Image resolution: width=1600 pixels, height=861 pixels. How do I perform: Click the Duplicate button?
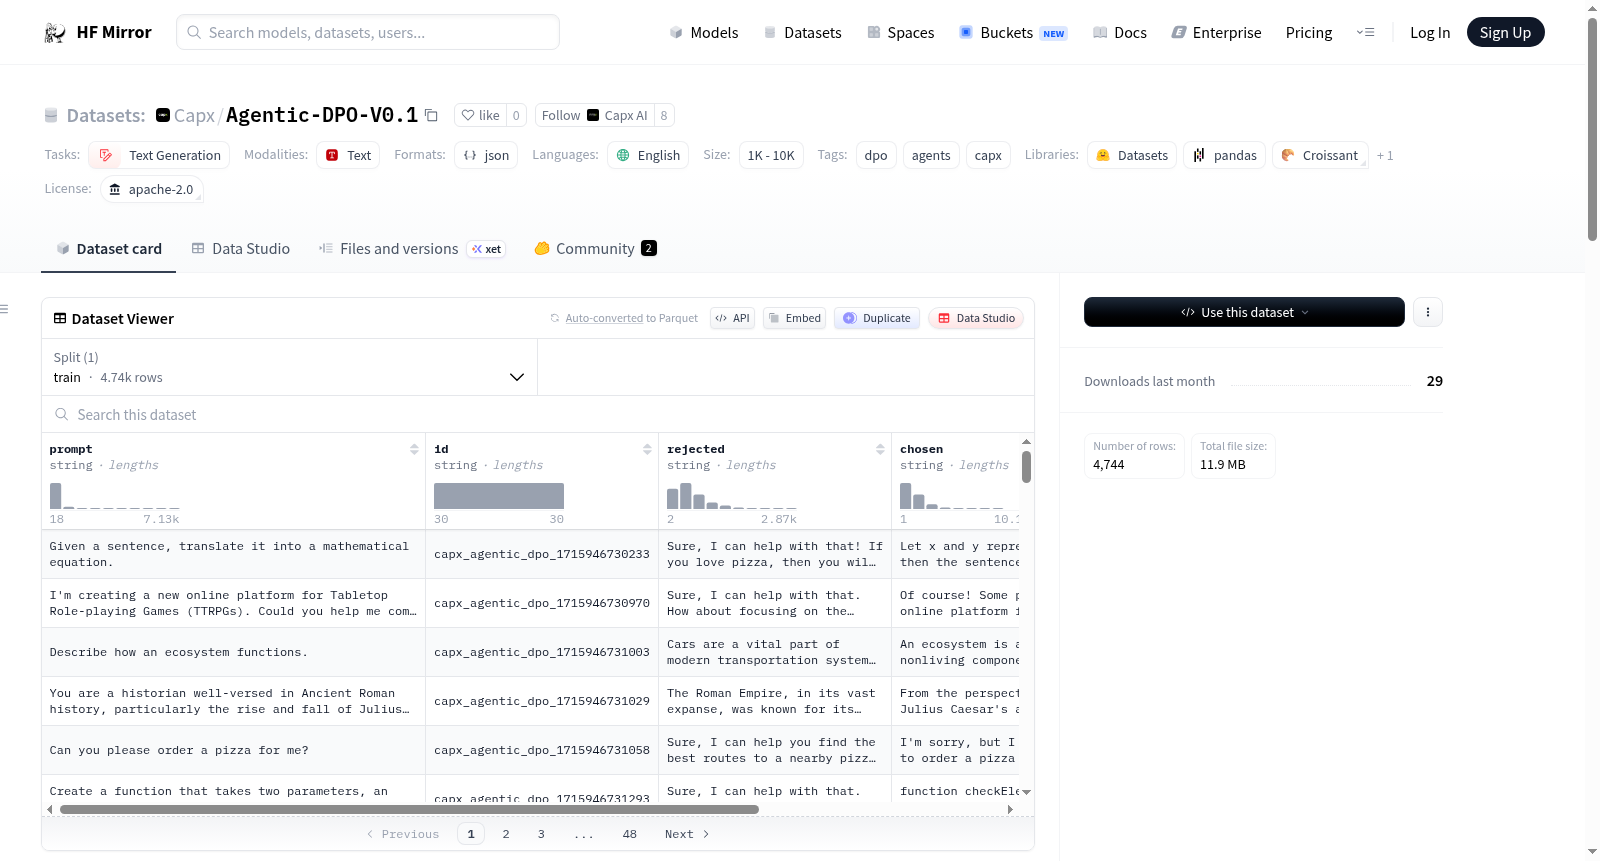coord(877,318)
